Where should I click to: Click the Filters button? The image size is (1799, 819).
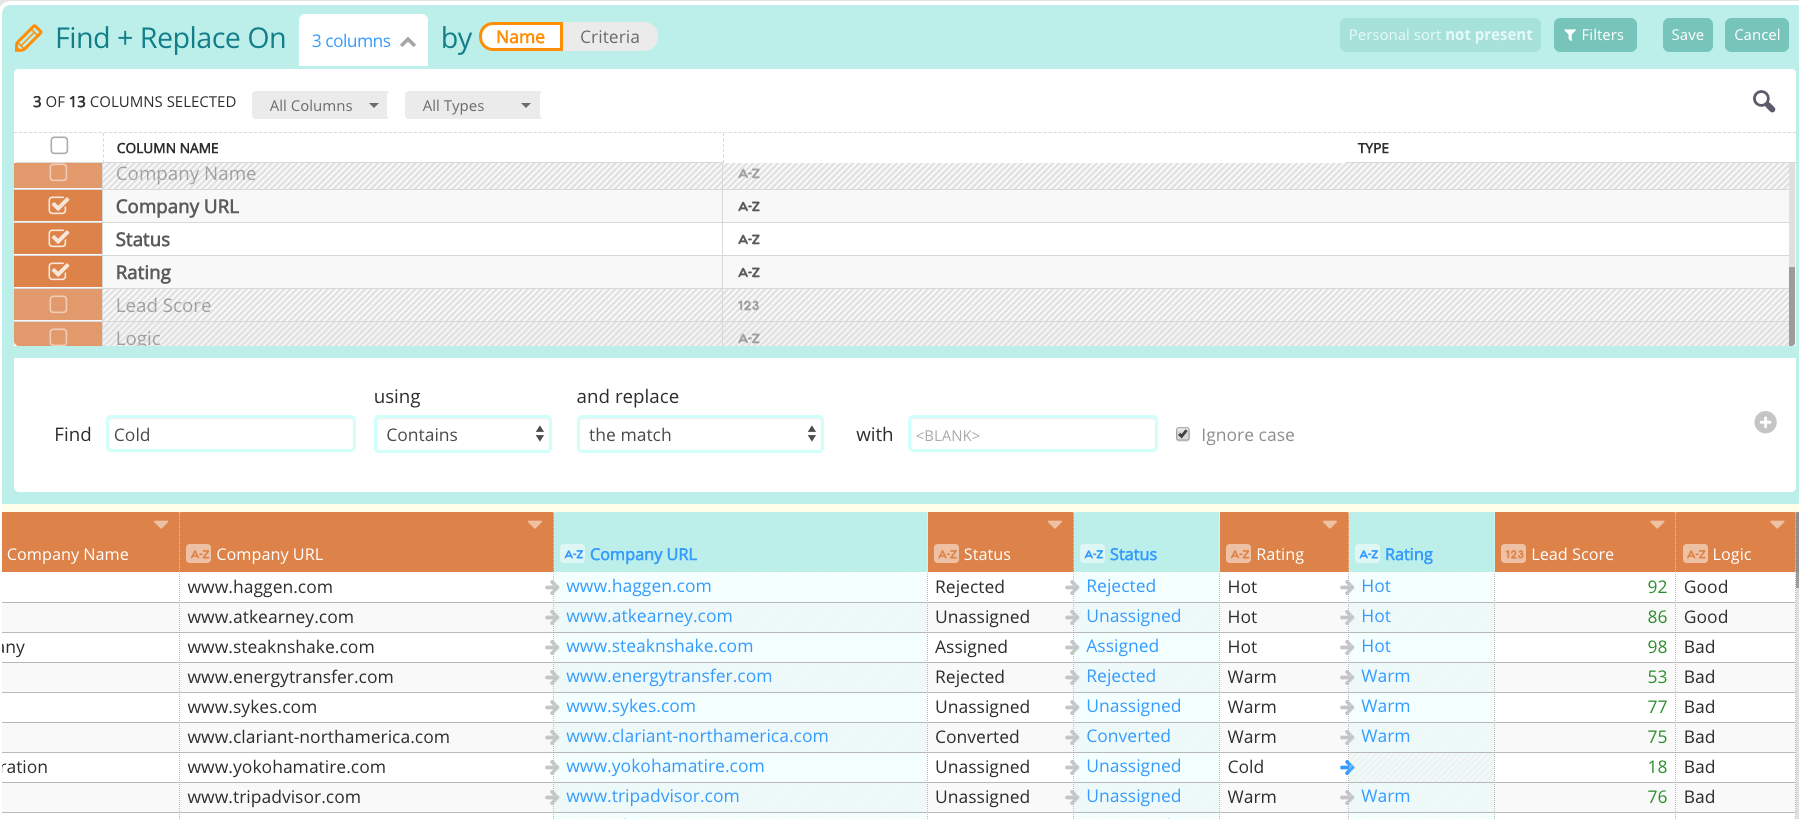coord(1595,35)
